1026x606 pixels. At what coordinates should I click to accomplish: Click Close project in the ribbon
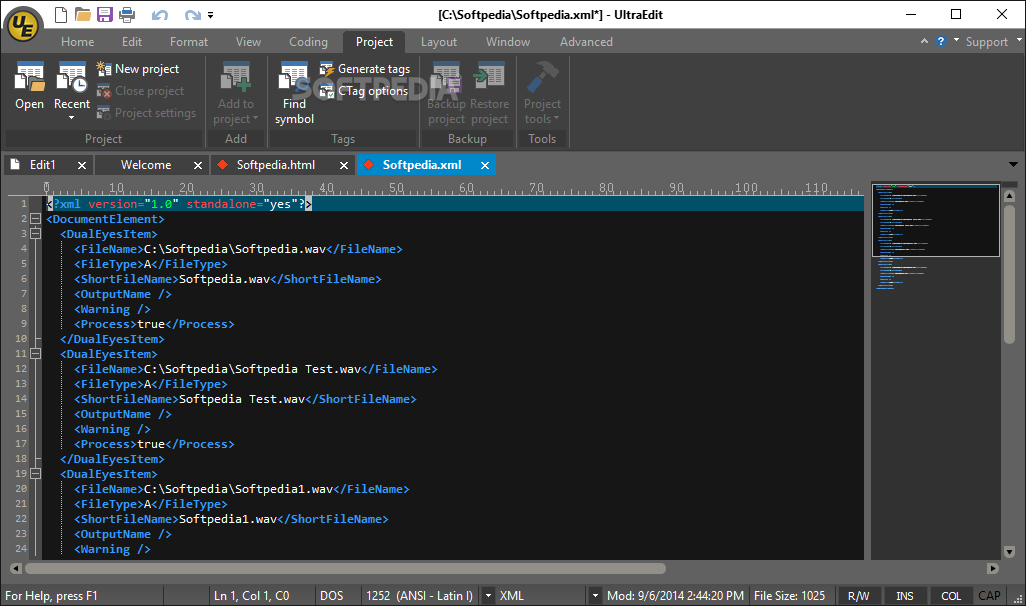[x=140, y=91]
